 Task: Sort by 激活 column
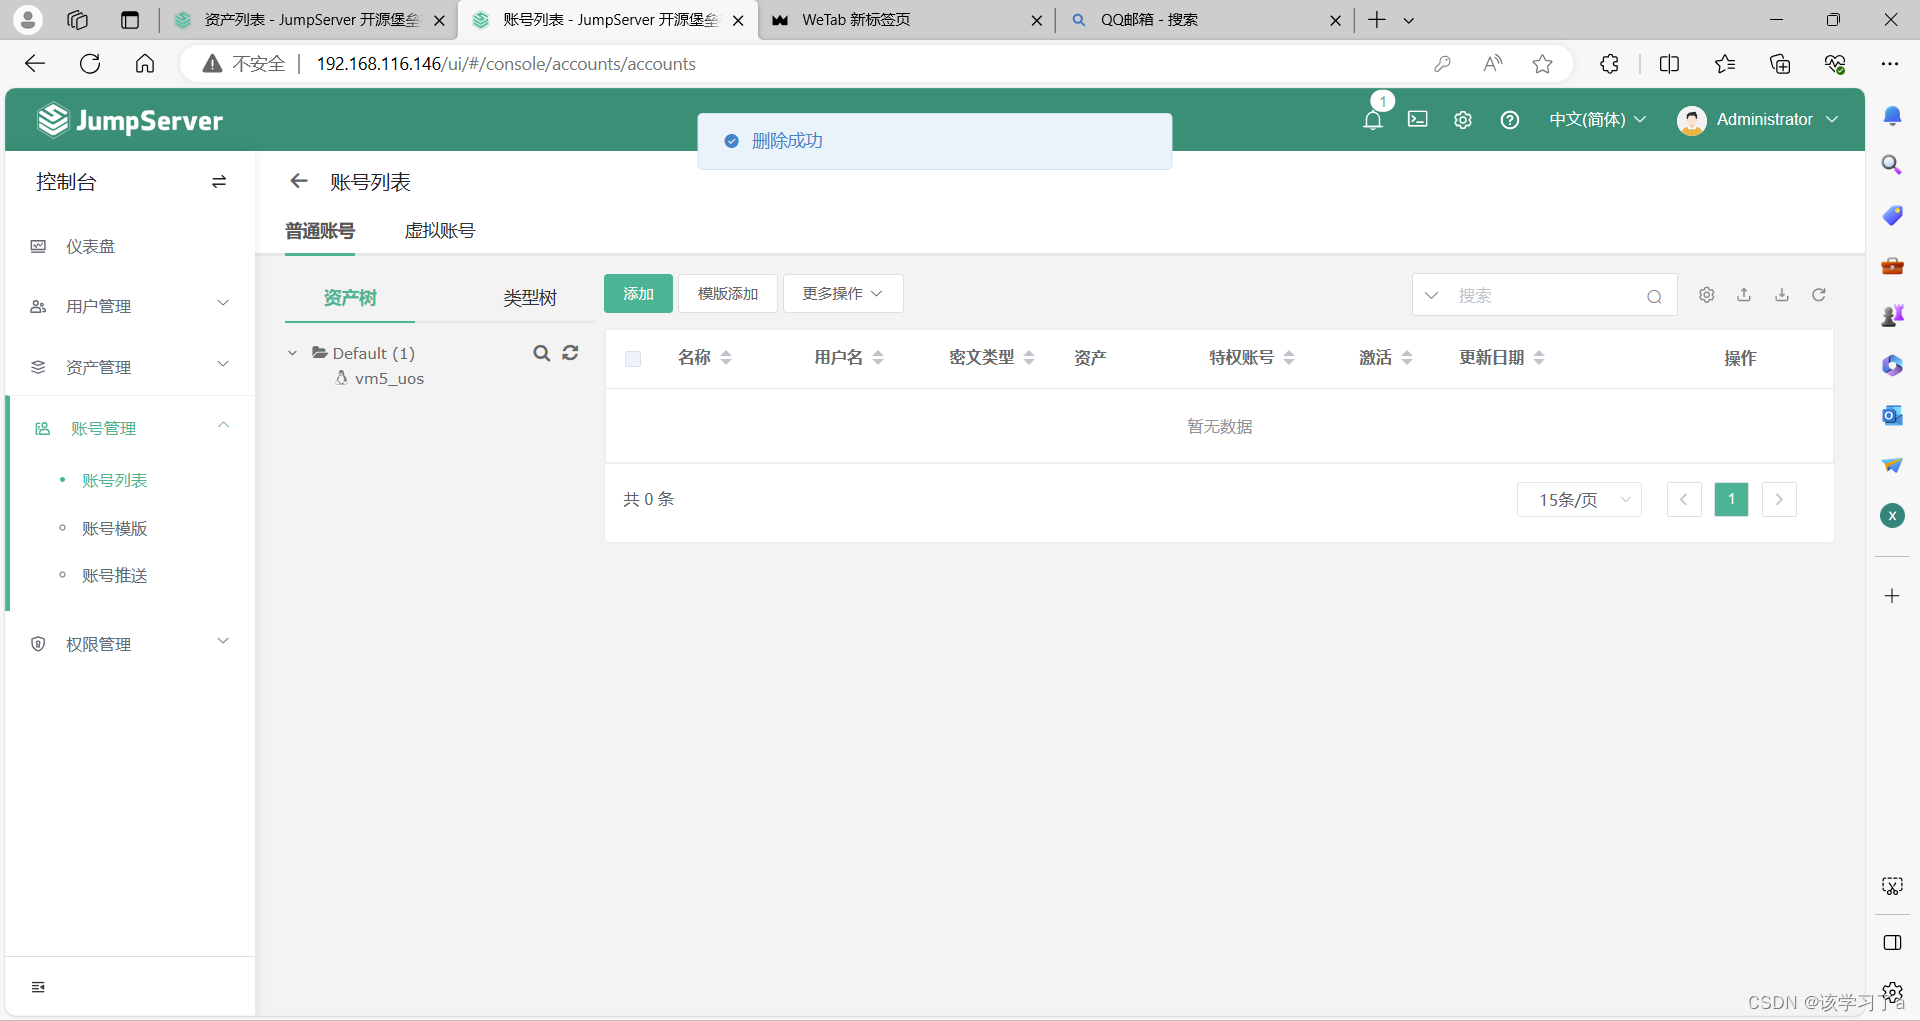(x=1407, y=358)
